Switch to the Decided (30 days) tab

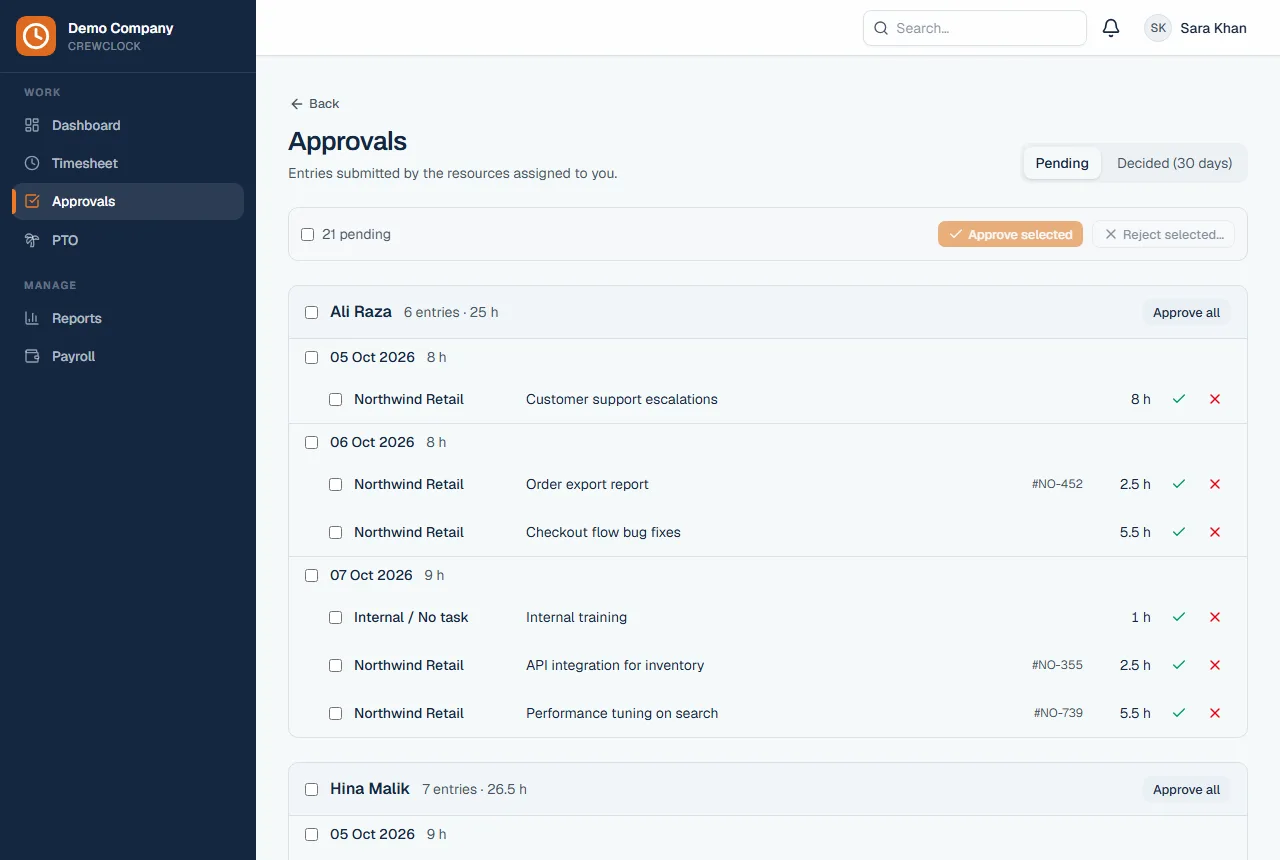pyautogui.click(x=1174, y=163)
